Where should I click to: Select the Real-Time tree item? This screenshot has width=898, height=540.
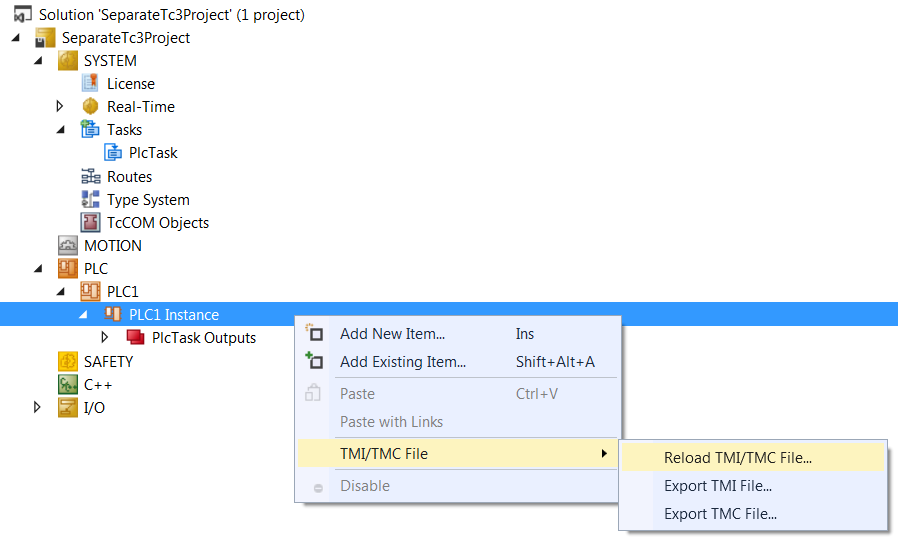click(x=141, y=107)
